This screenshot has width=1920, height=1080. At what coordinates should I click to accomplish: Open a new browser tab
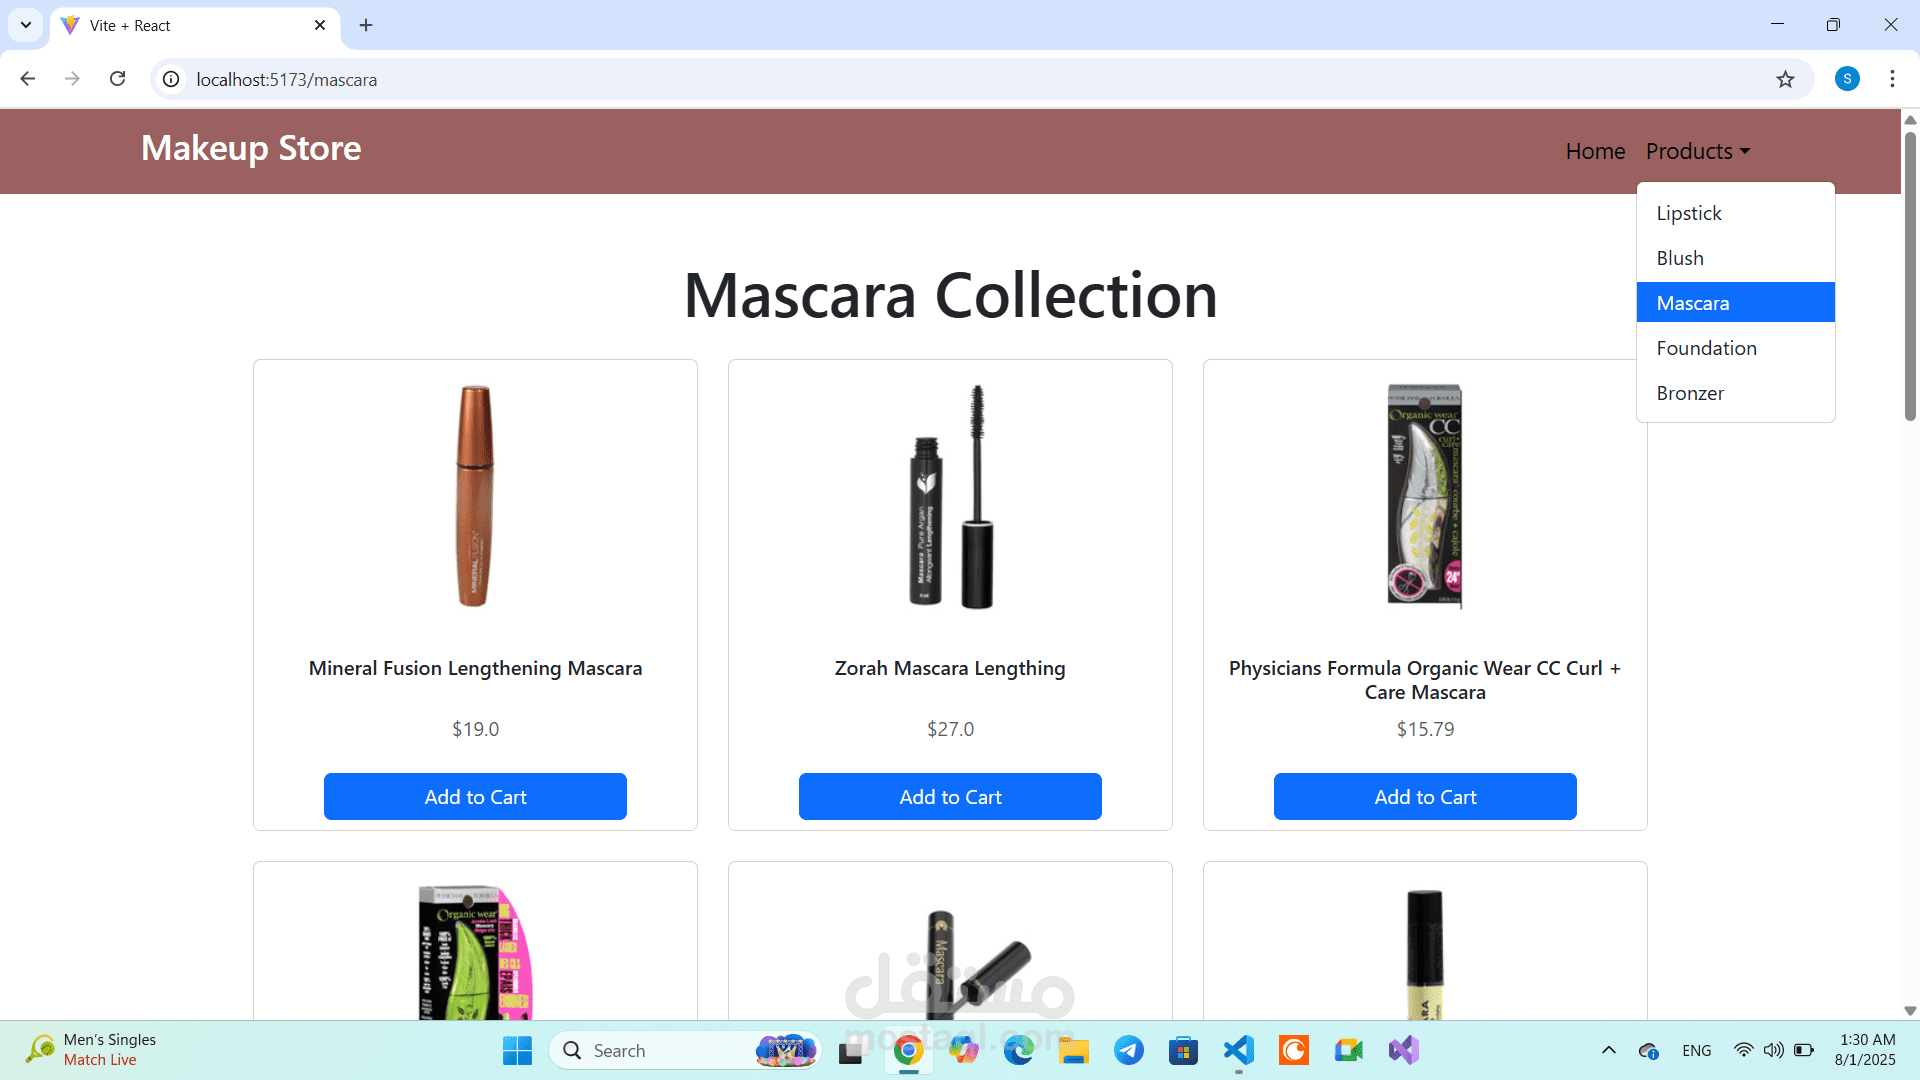(366, 25)
